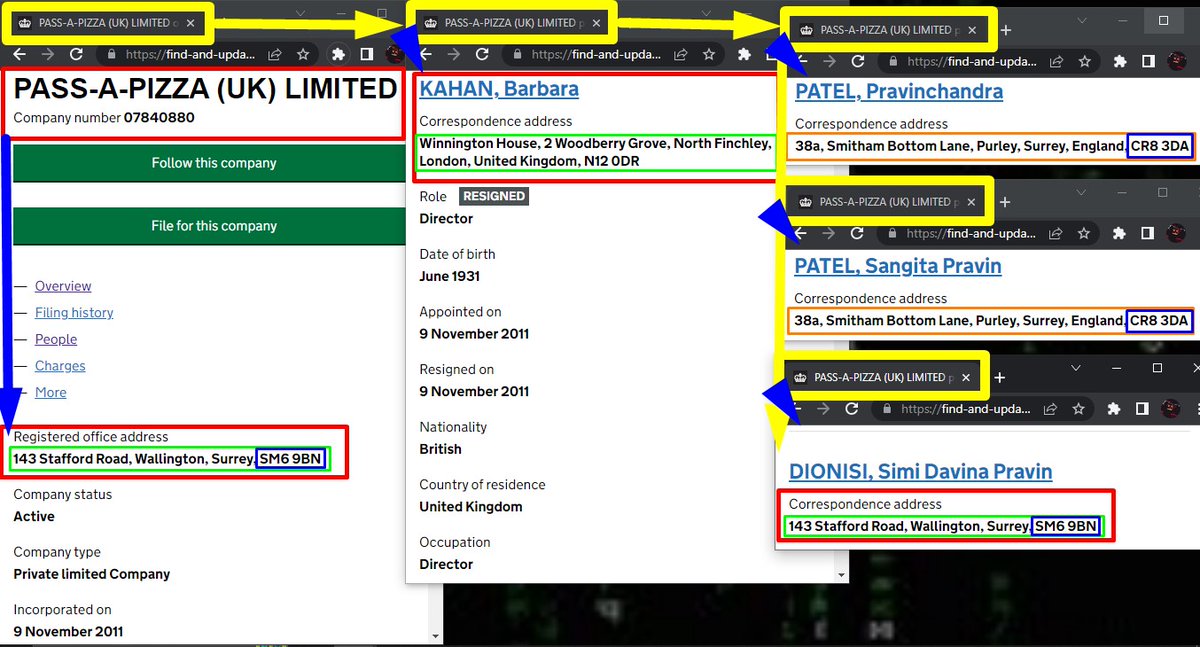
Task: Open the KAHAN, Barbara officer link
Action: (x=499, y=89)
